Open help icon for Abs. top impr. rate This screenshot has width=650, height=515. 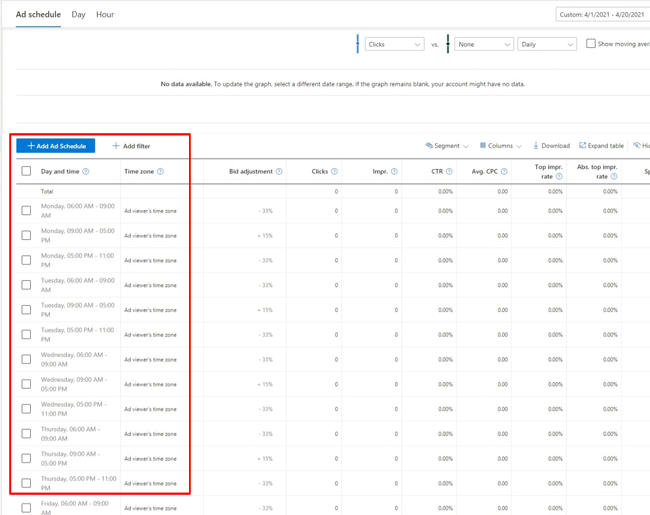point(614,176)
